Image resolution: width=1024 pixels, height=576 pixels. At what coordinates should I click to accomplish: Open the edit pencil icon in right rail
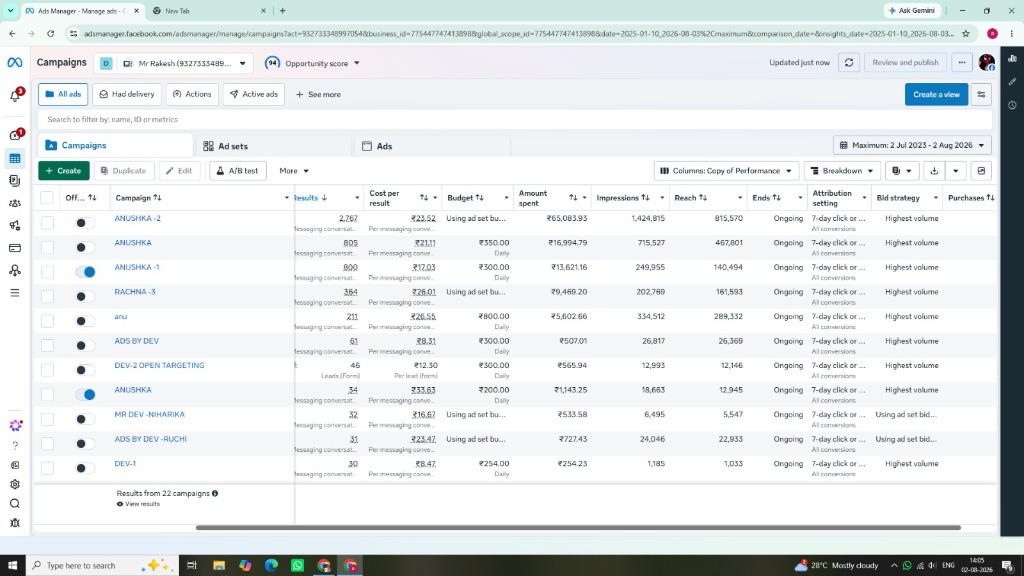click(x=1012, y=82)
